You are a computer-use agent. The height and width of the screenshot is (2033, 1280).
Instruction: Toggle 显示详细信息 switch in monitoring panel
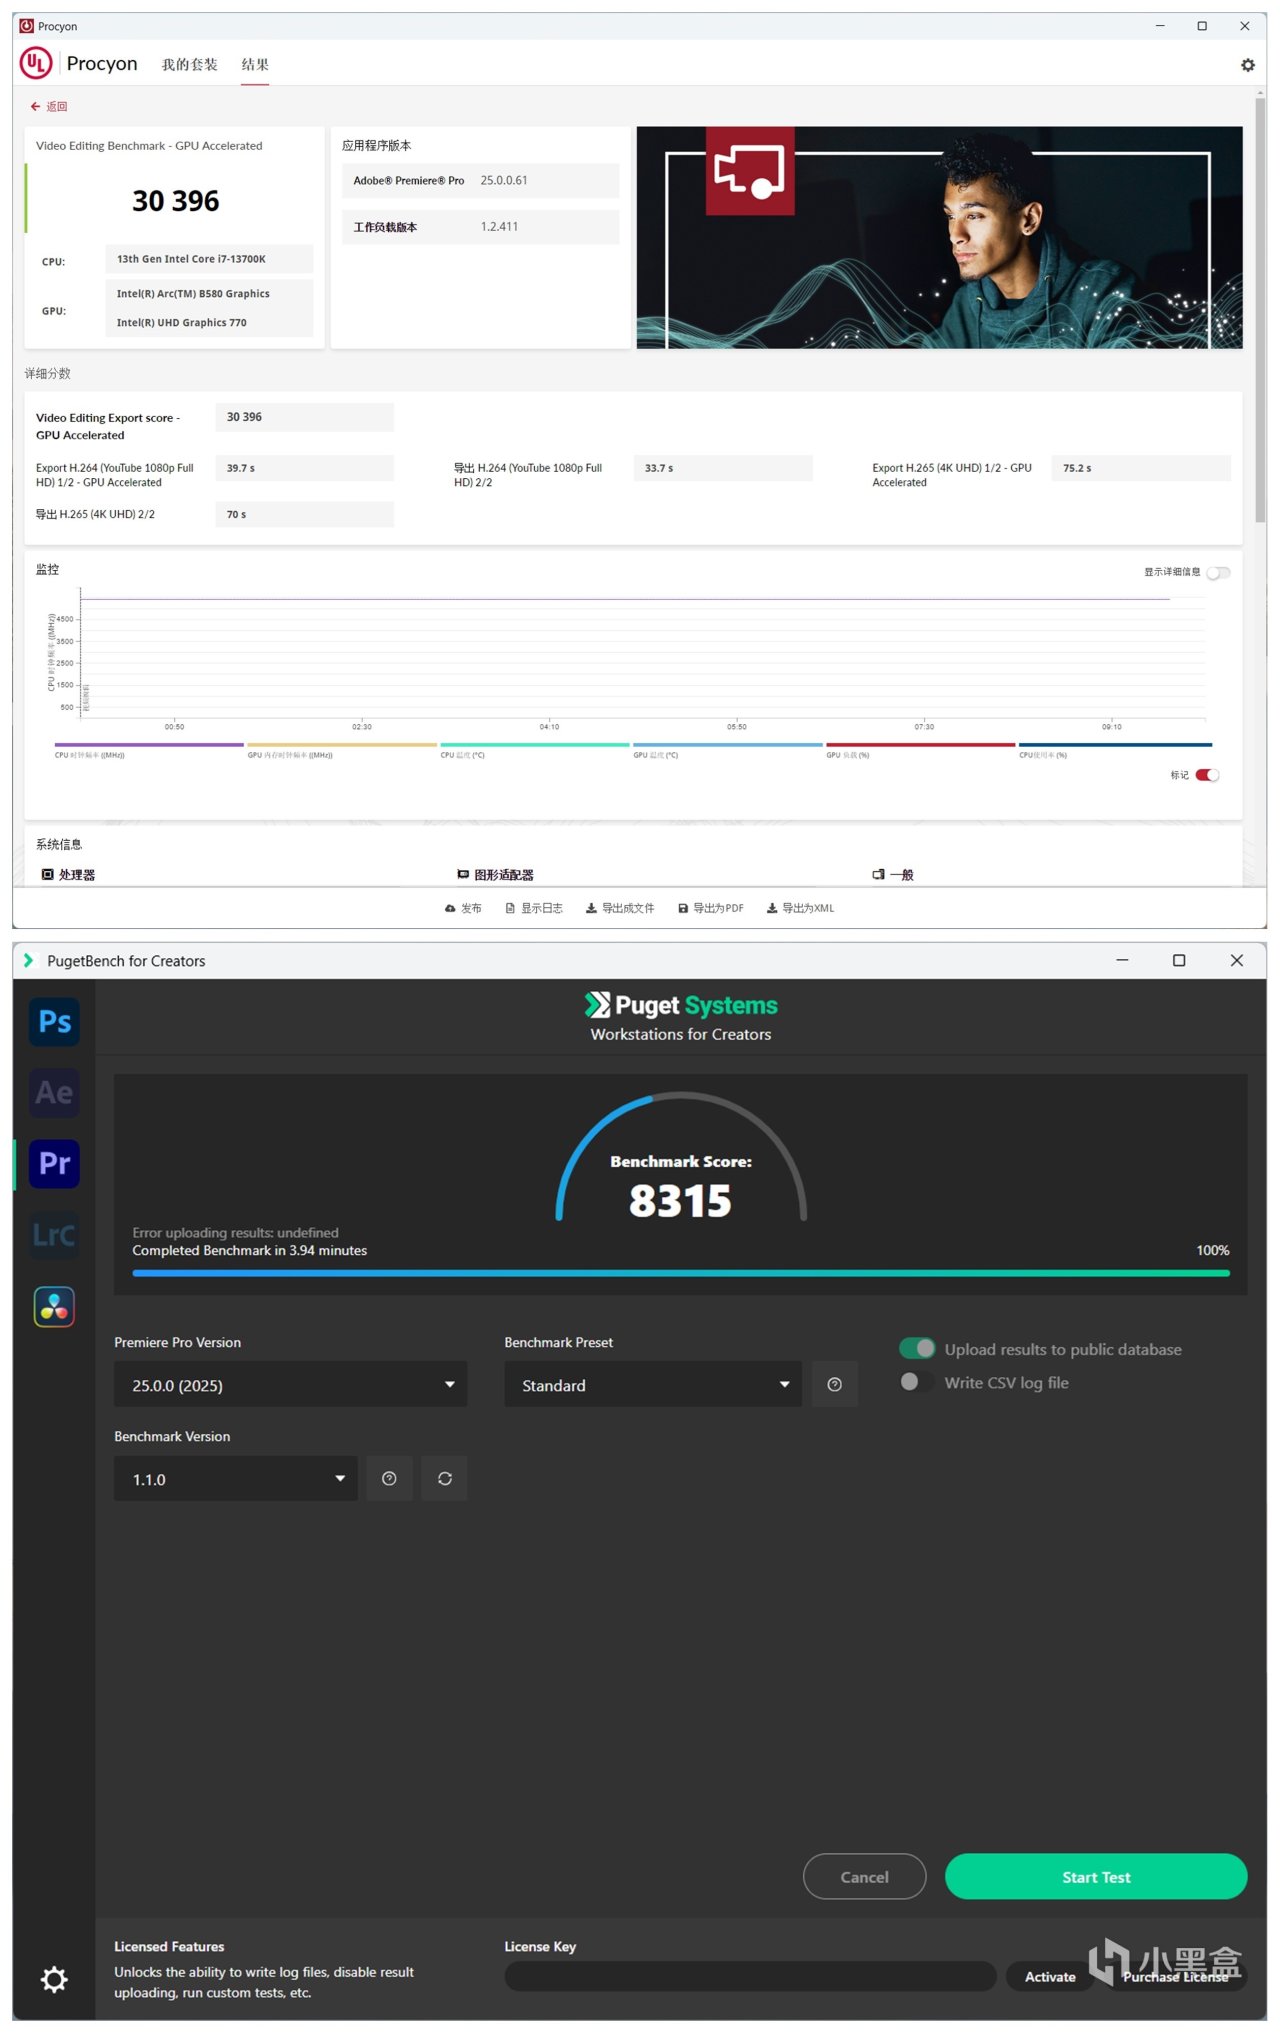pyautogui.click(x=1218, y=573)
